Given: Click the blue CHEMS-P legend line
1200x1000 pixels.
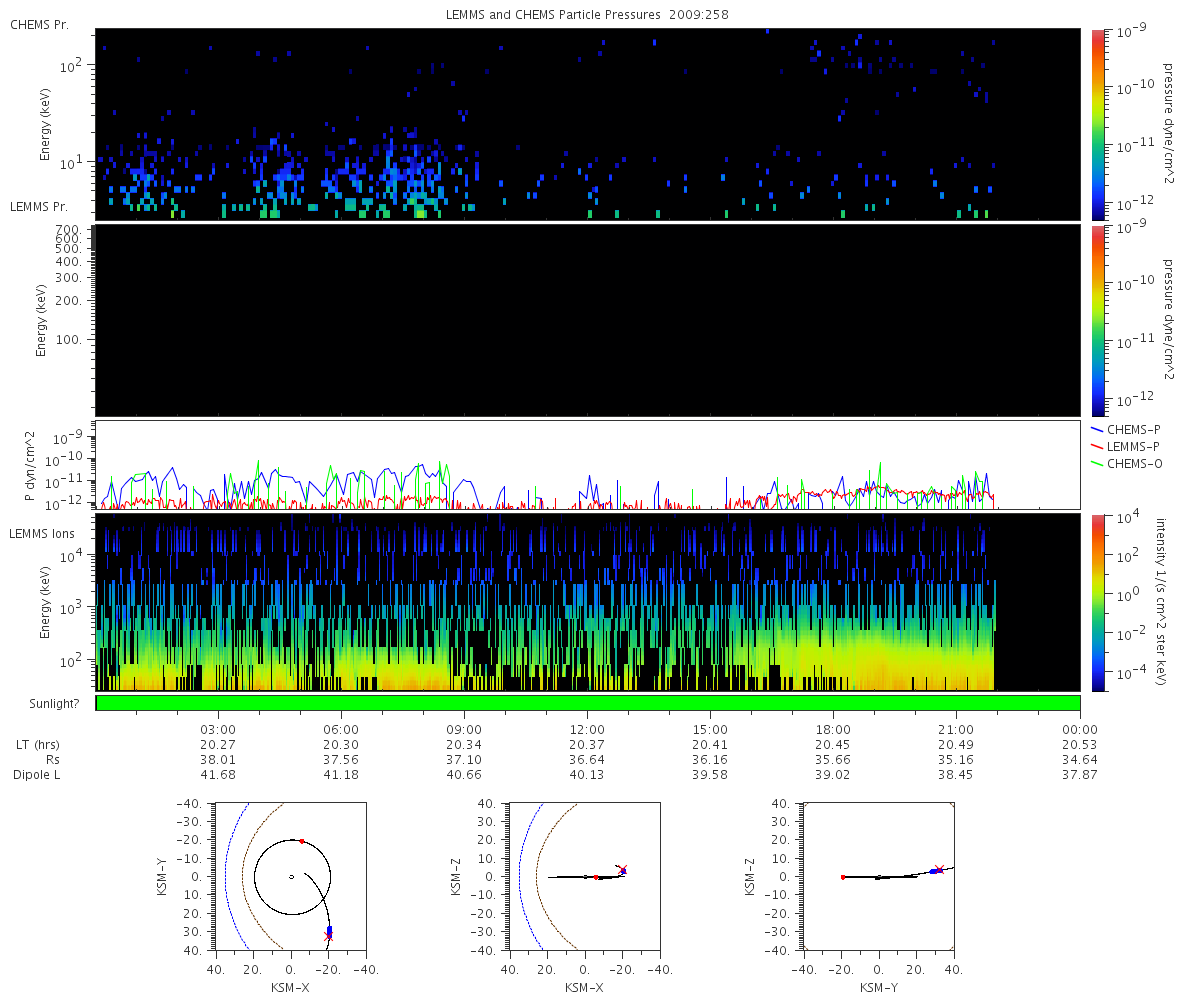Looking at the screenshot, I should 1098,429.
